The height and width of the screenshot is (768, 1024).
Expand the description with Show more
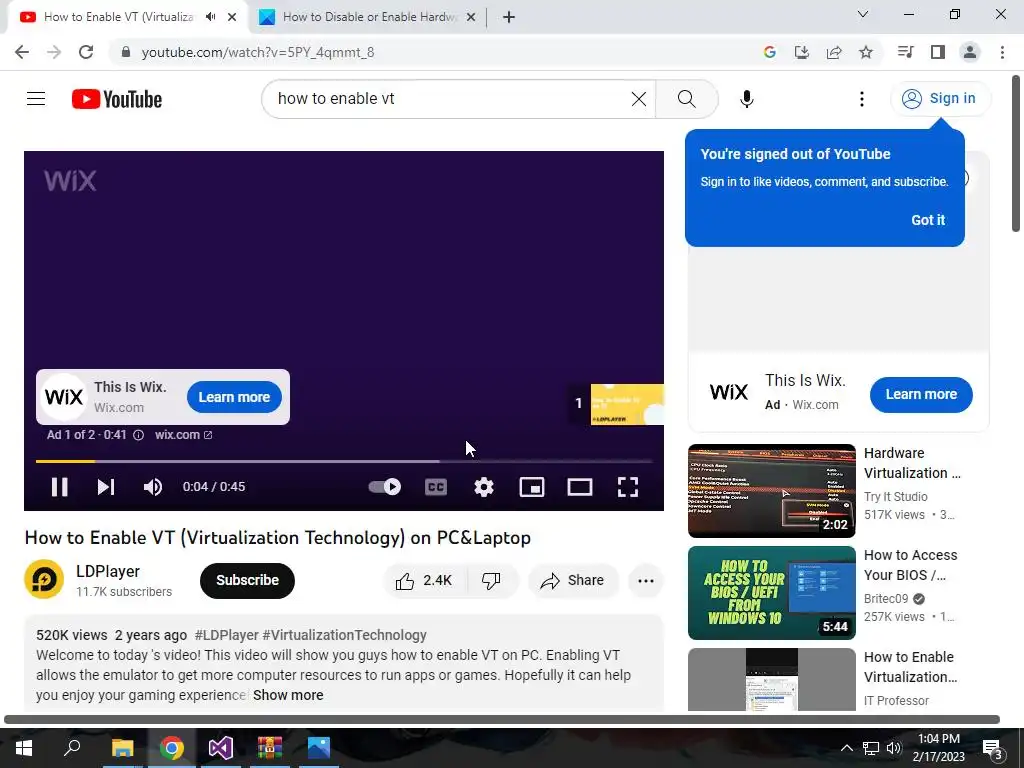(x=288, y=695)
